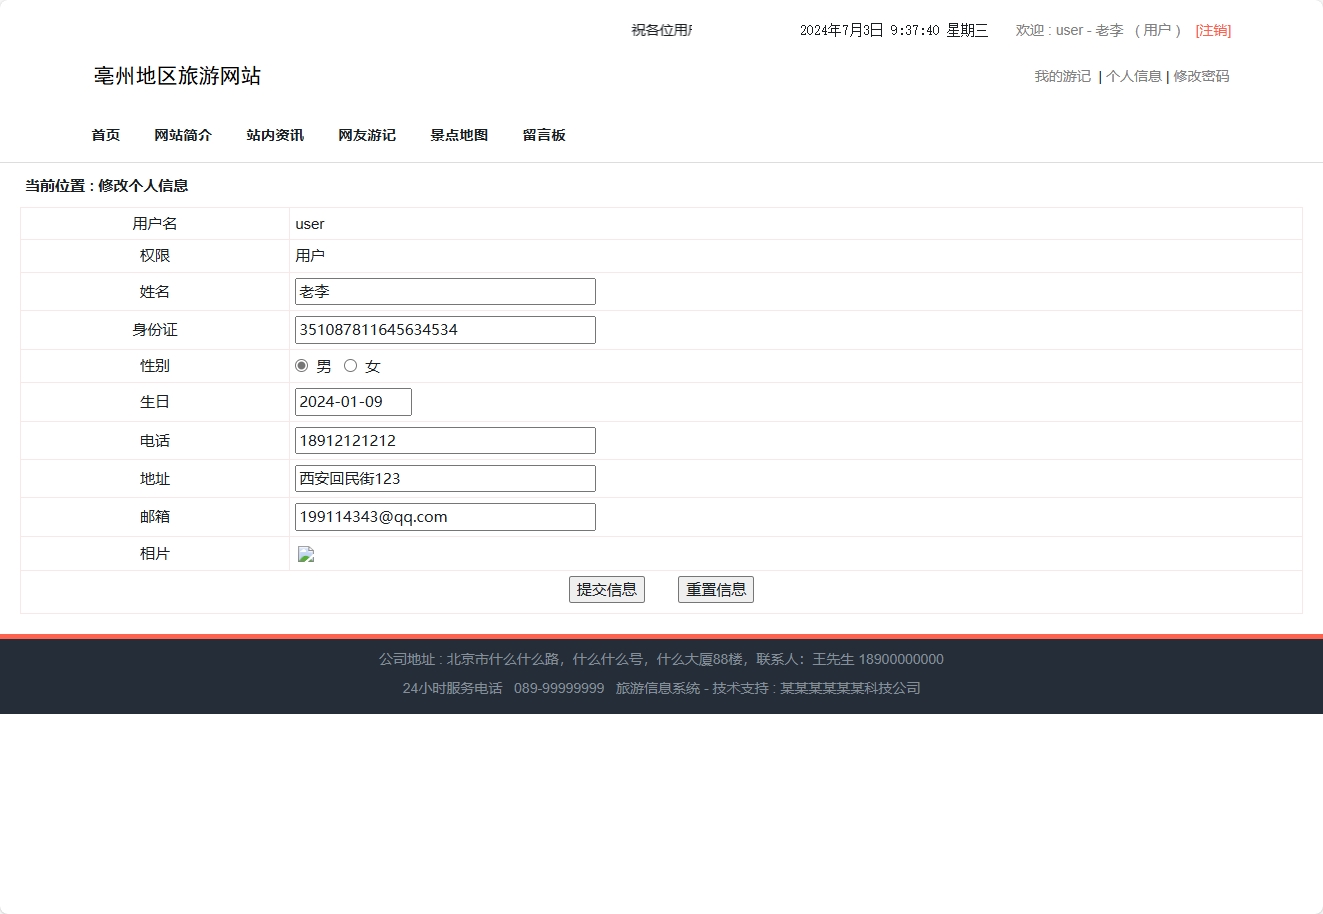Viewport: 1323px width, 914px height.
Task: Open the 留言板 page
Action: [x=543, y=135]
